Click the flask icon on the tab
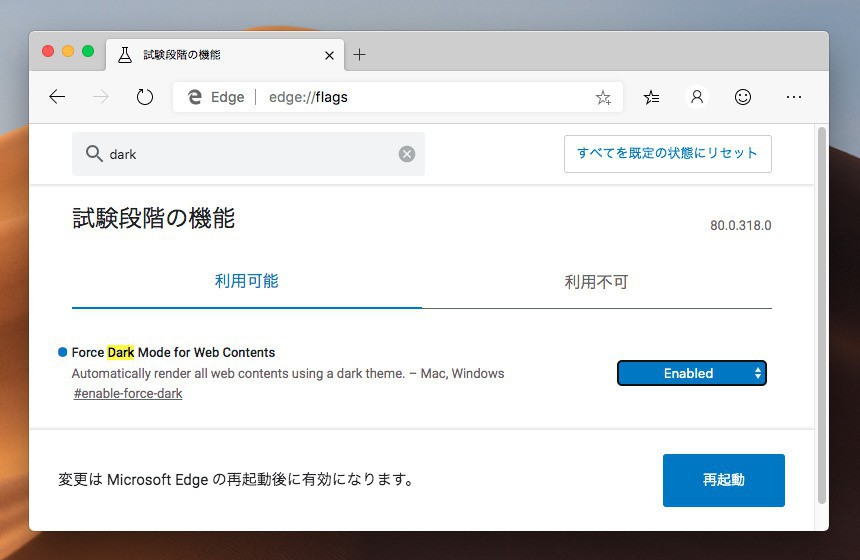 click(125, 55)
